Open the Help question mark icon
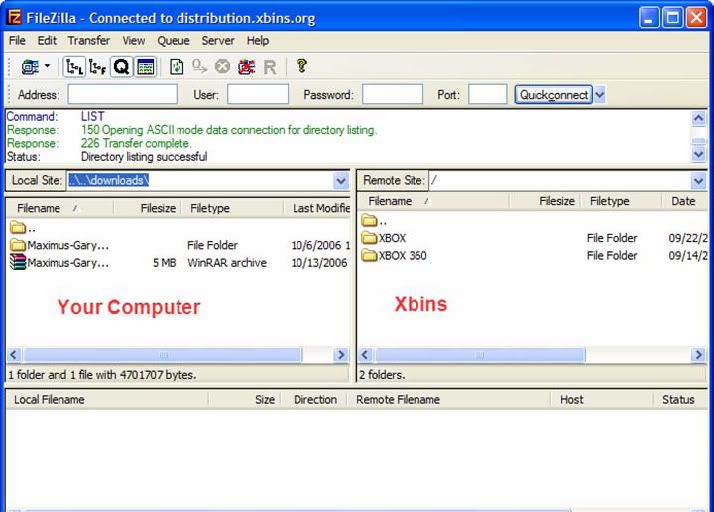714x512 pixels. 301,67
